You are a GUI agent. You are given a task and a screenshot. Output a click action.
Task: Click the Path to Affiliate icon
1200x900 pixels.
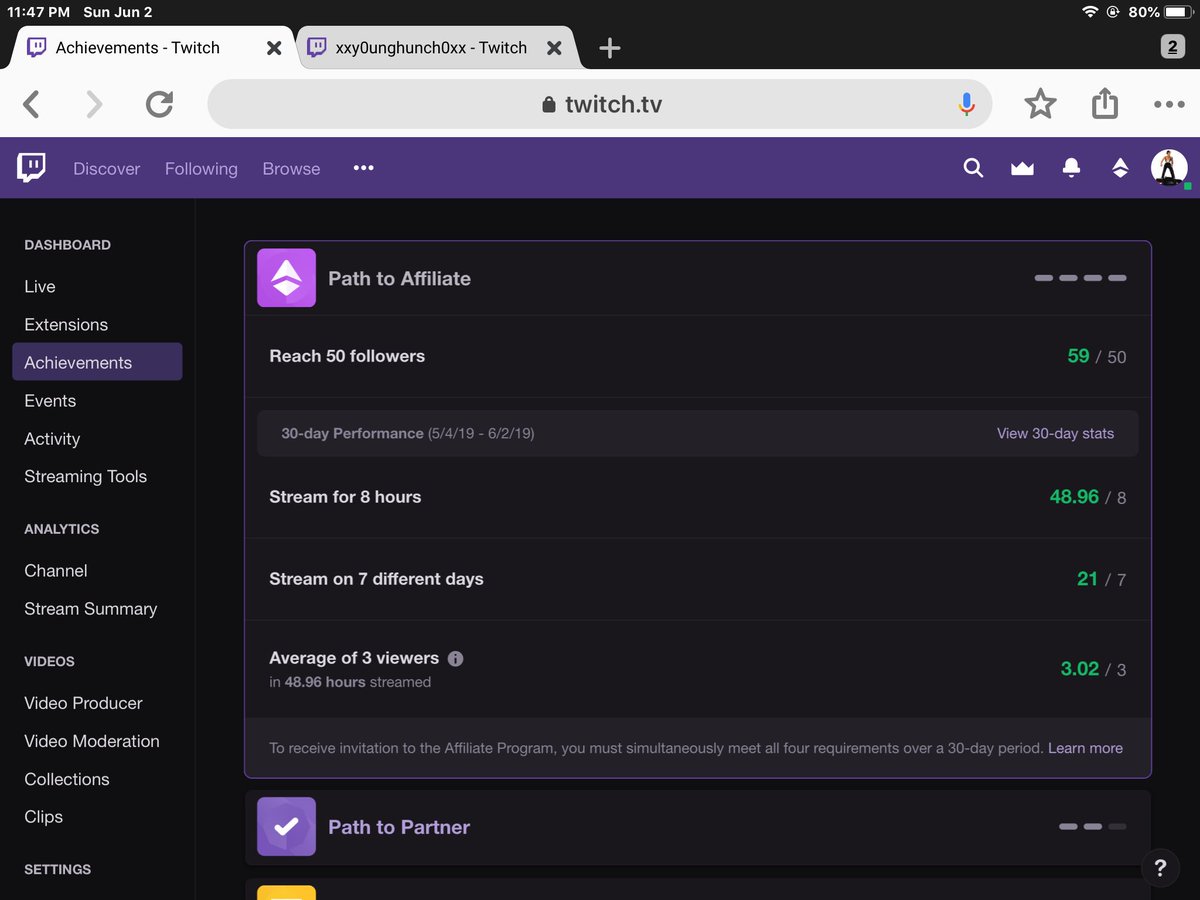tap(286, 278)
